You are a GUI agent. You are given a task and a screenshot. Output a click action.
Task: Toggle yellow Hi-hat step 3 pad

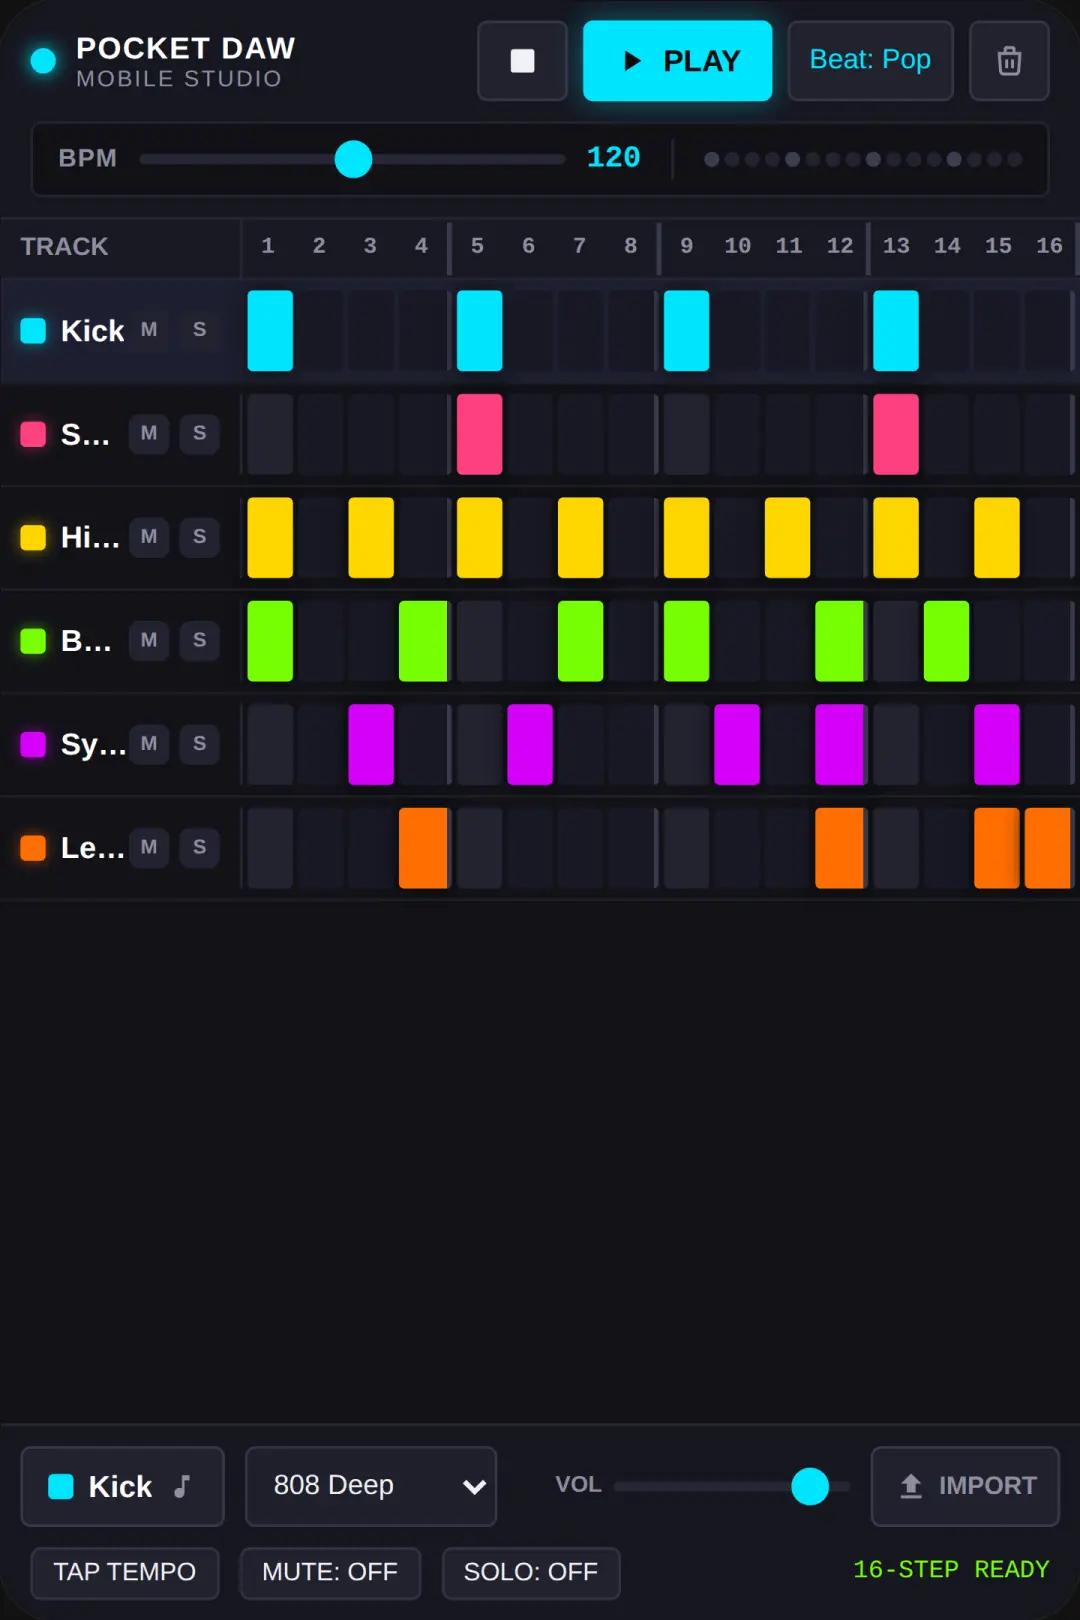point(371,538)
